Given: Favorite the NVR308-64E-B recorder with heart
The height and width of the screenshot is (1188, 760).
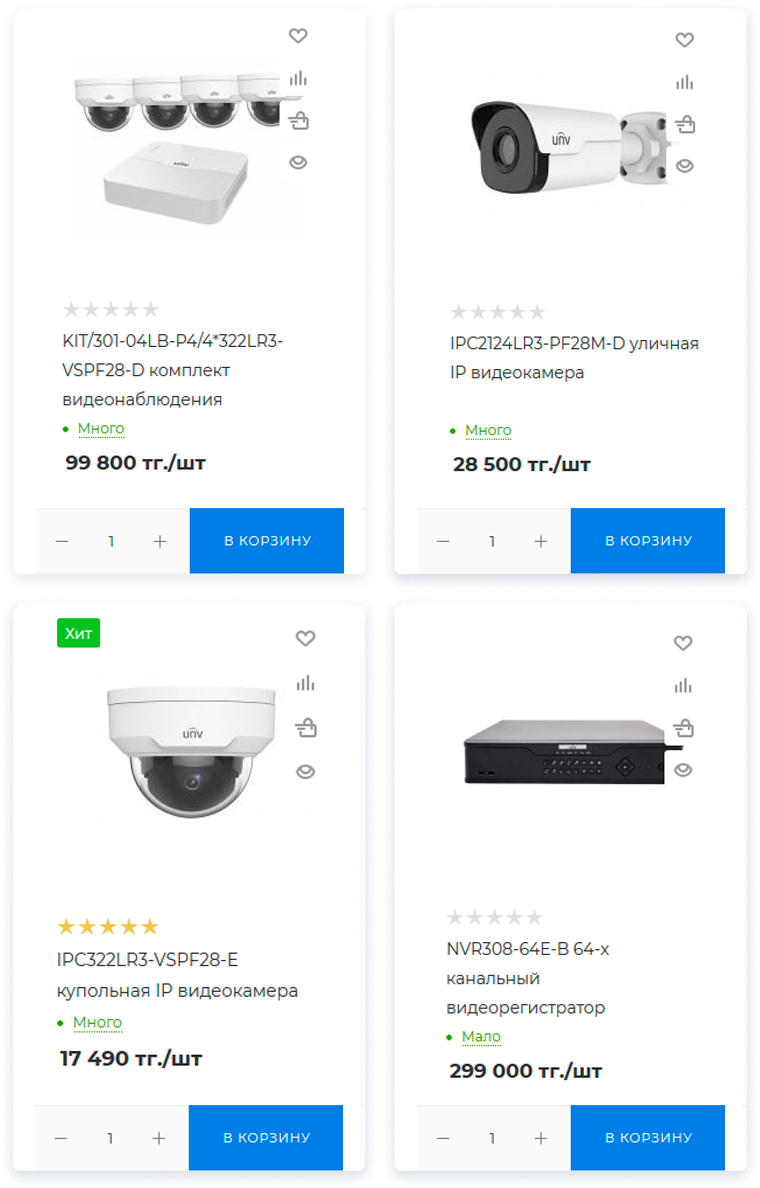Looking at the screenshot, I should point(683,643).
